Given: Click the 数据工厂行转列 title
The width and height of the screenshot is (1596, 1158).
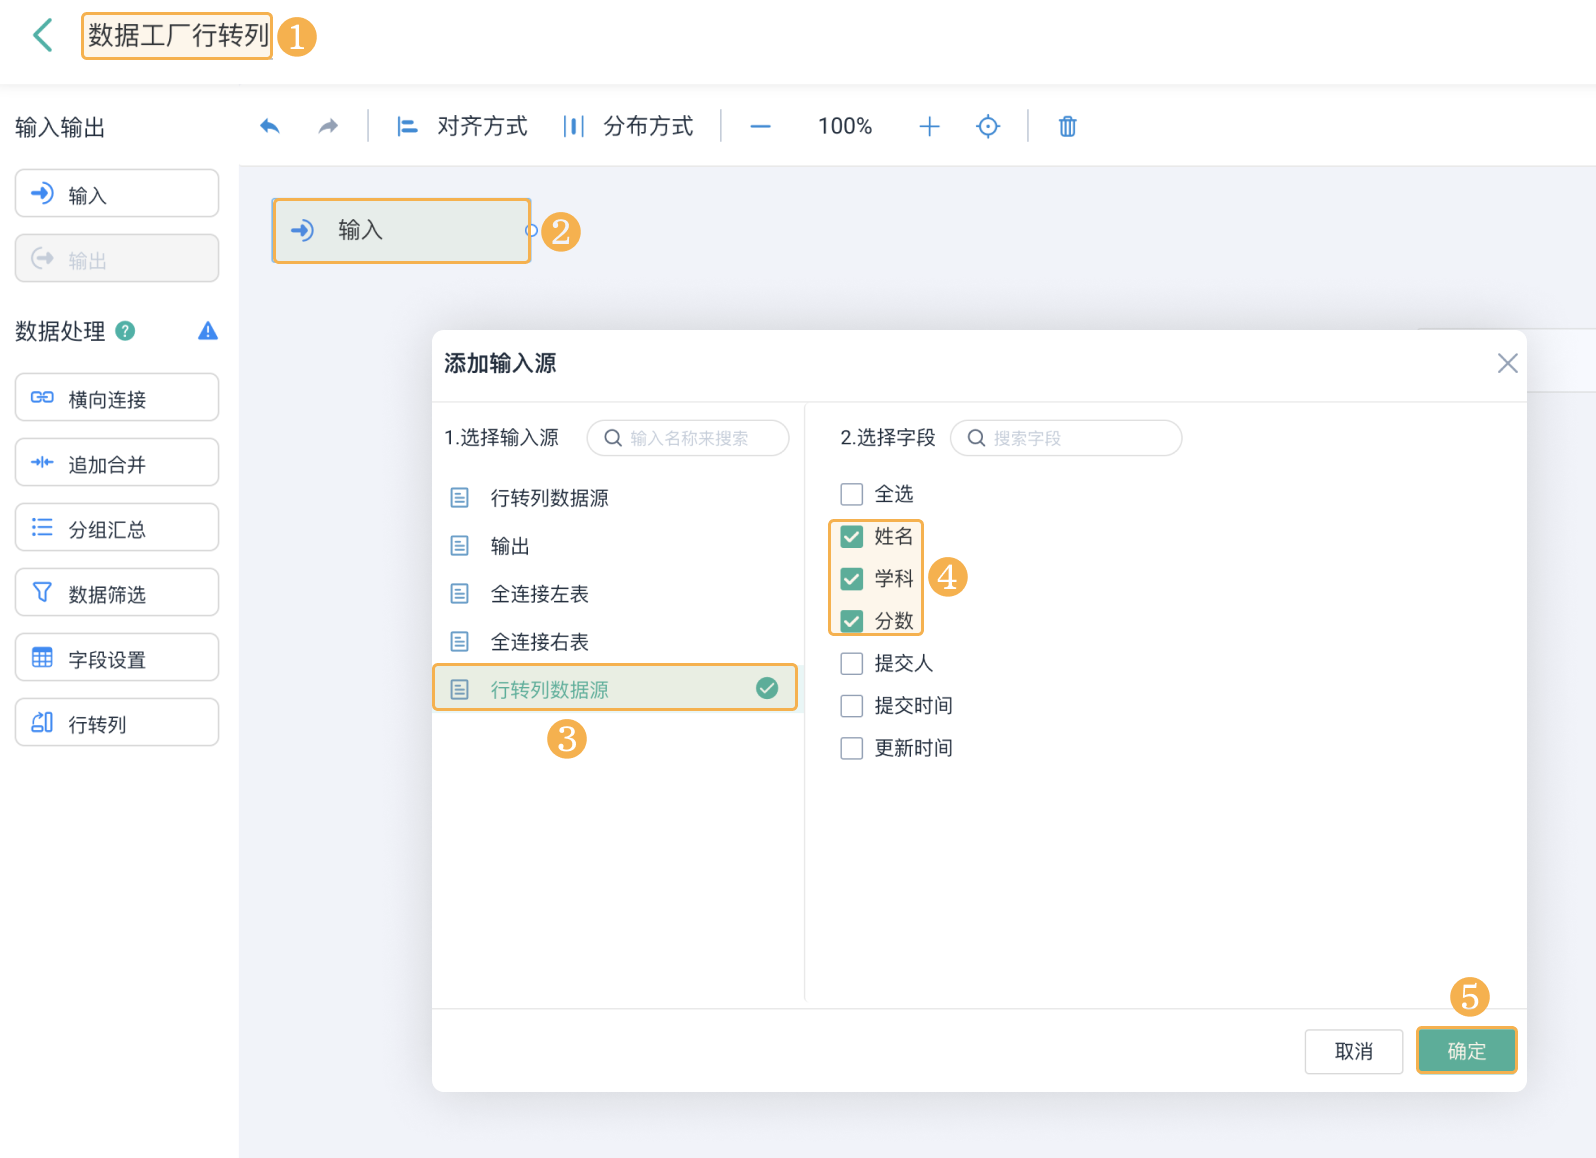Looking at the screenshot, I should tap(178, 36).
